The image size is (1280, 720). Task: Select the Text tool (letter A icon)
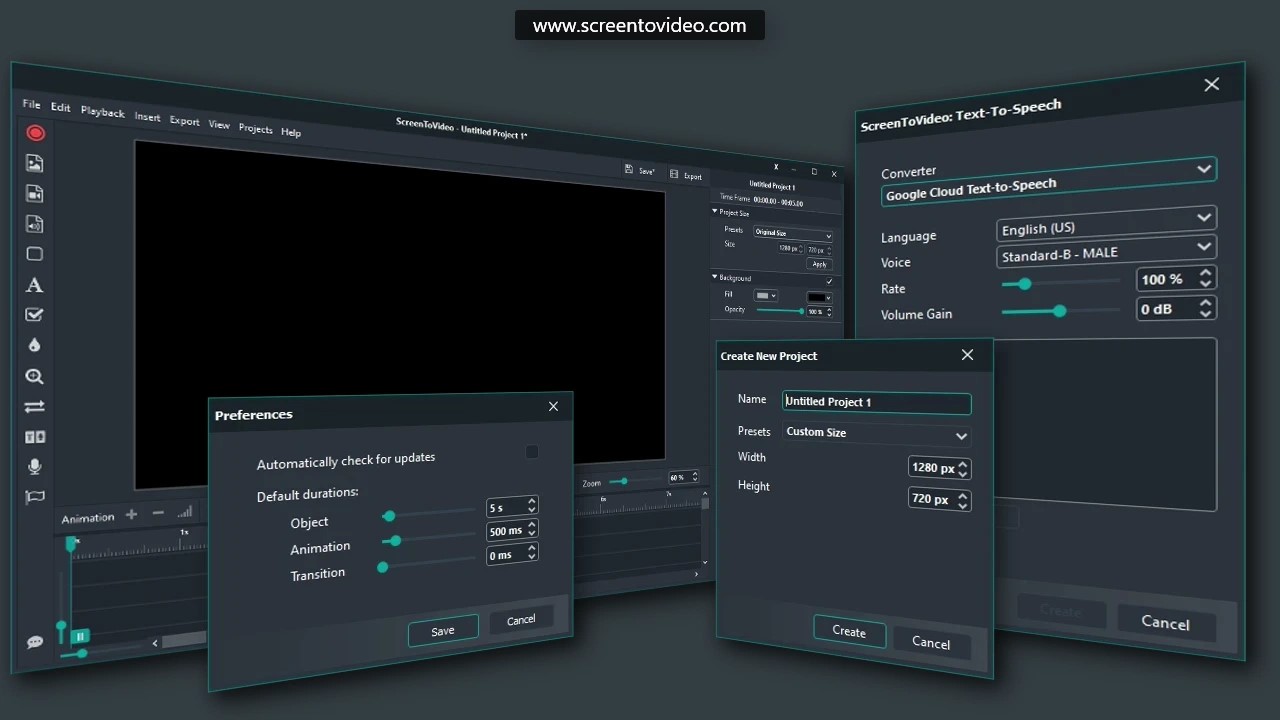point(35,285)
